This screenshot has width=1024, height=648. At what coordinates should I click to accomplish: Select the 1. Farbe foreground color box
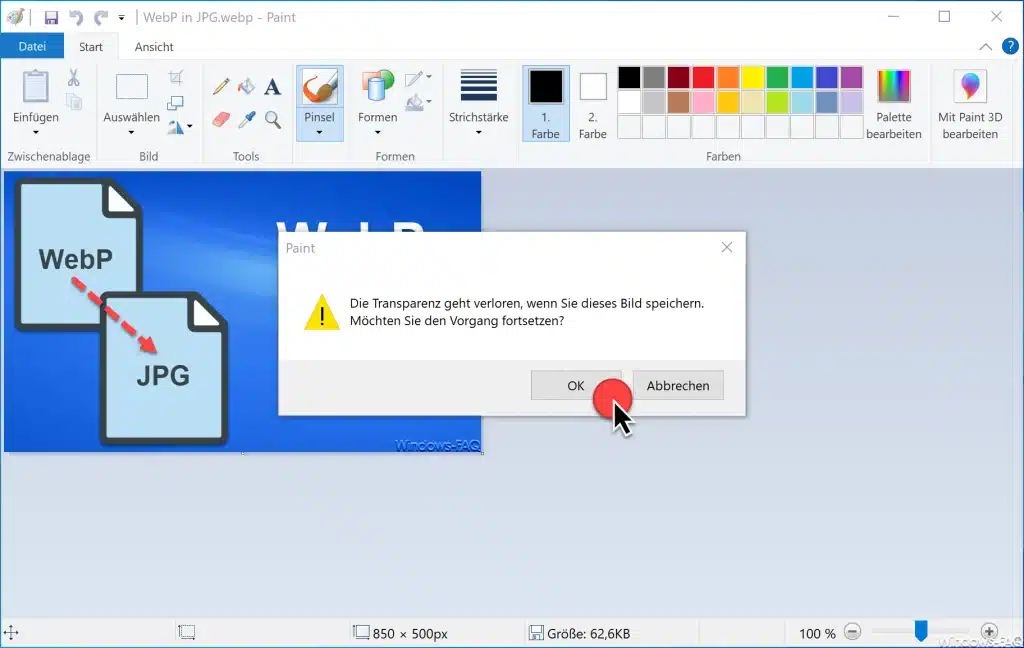pyautogui.click(x=545, y=103)
